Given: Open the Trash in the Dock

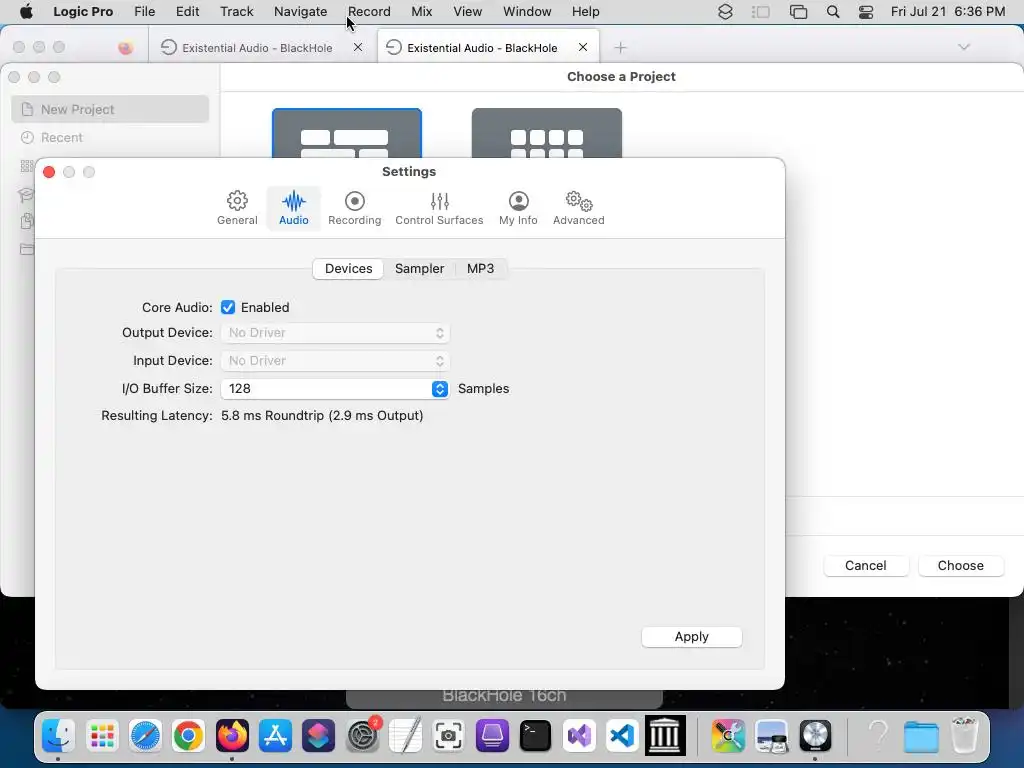Looking at the screenshot, I should point(965,735).
